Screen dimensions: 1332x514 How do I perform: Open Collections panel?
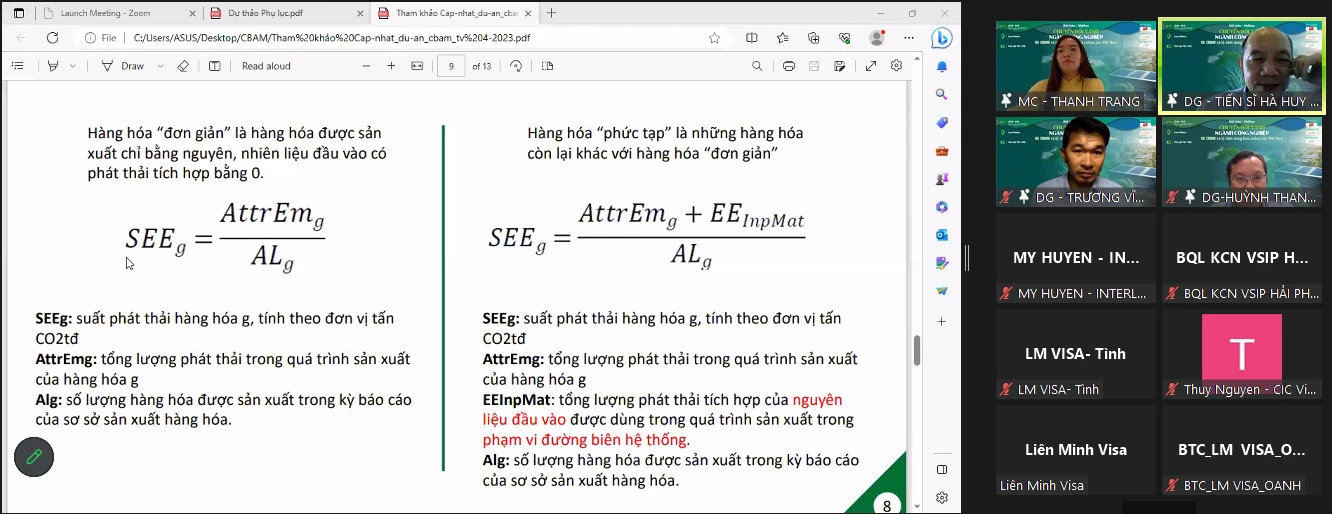coord(814,38)
